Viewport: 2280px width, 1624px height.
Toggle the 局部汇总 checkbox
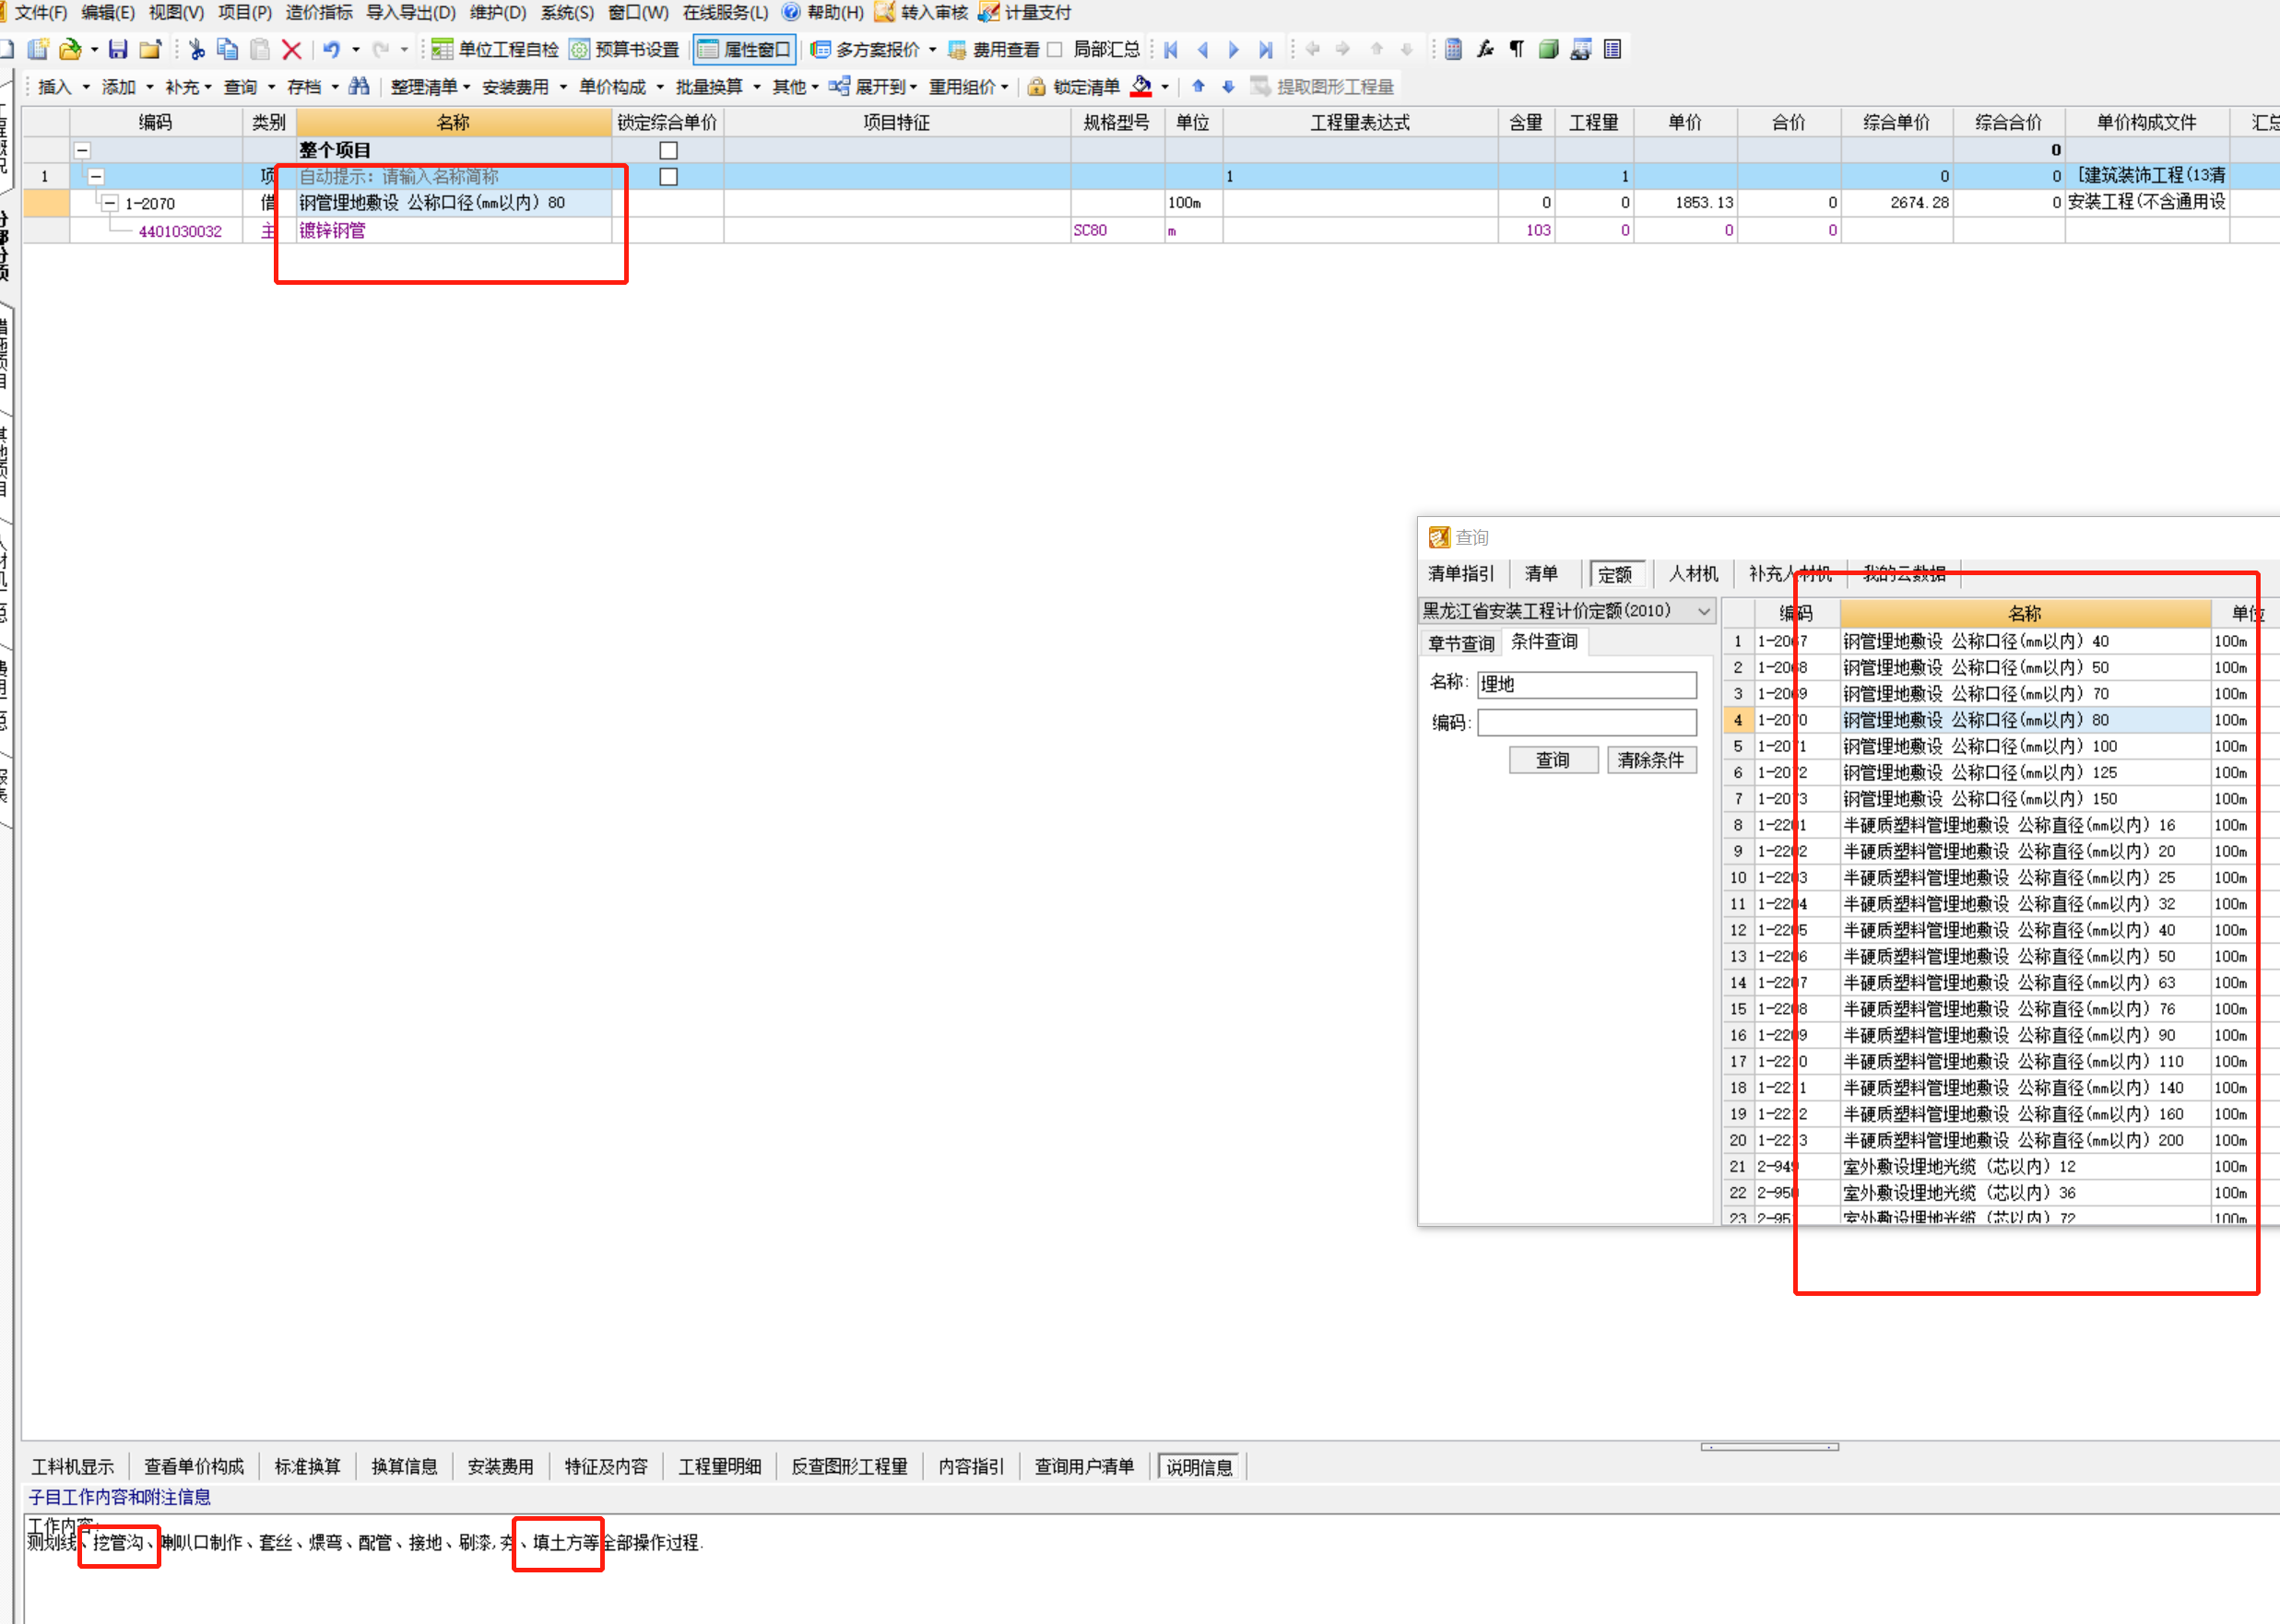1055,49
